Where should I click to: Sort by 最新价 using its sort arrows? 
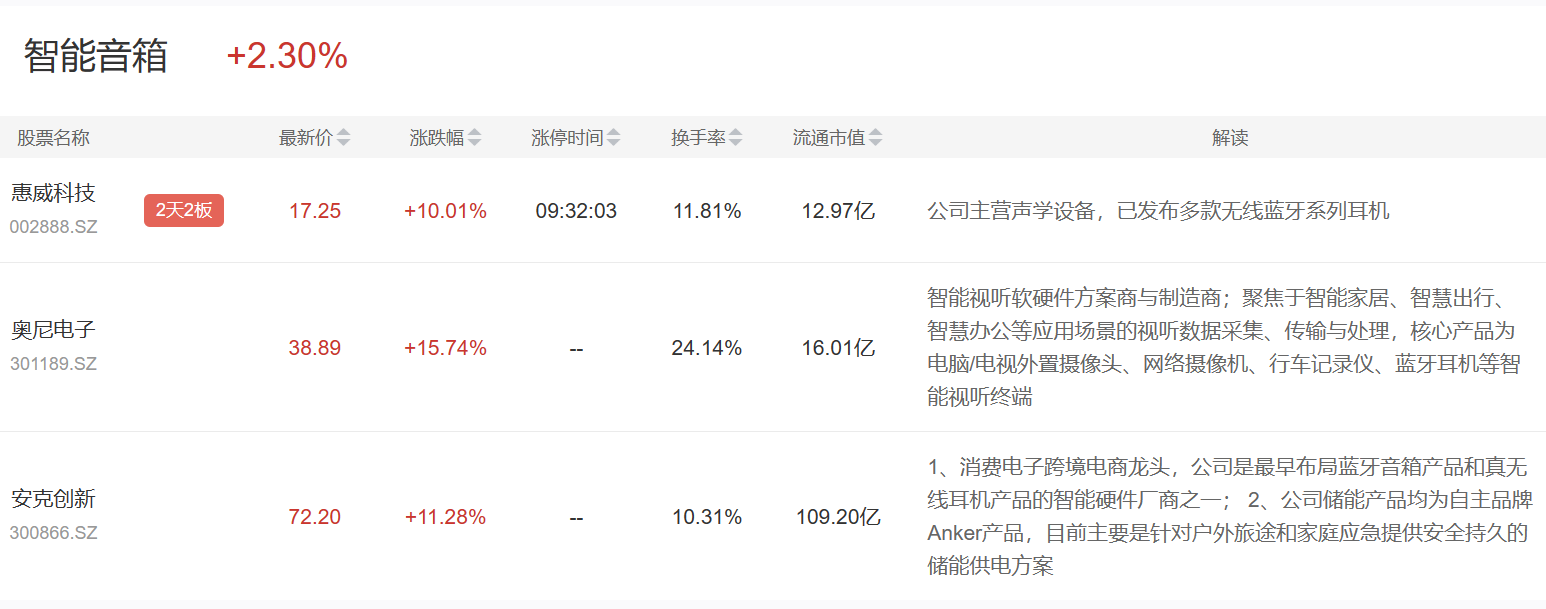[343, 138]
